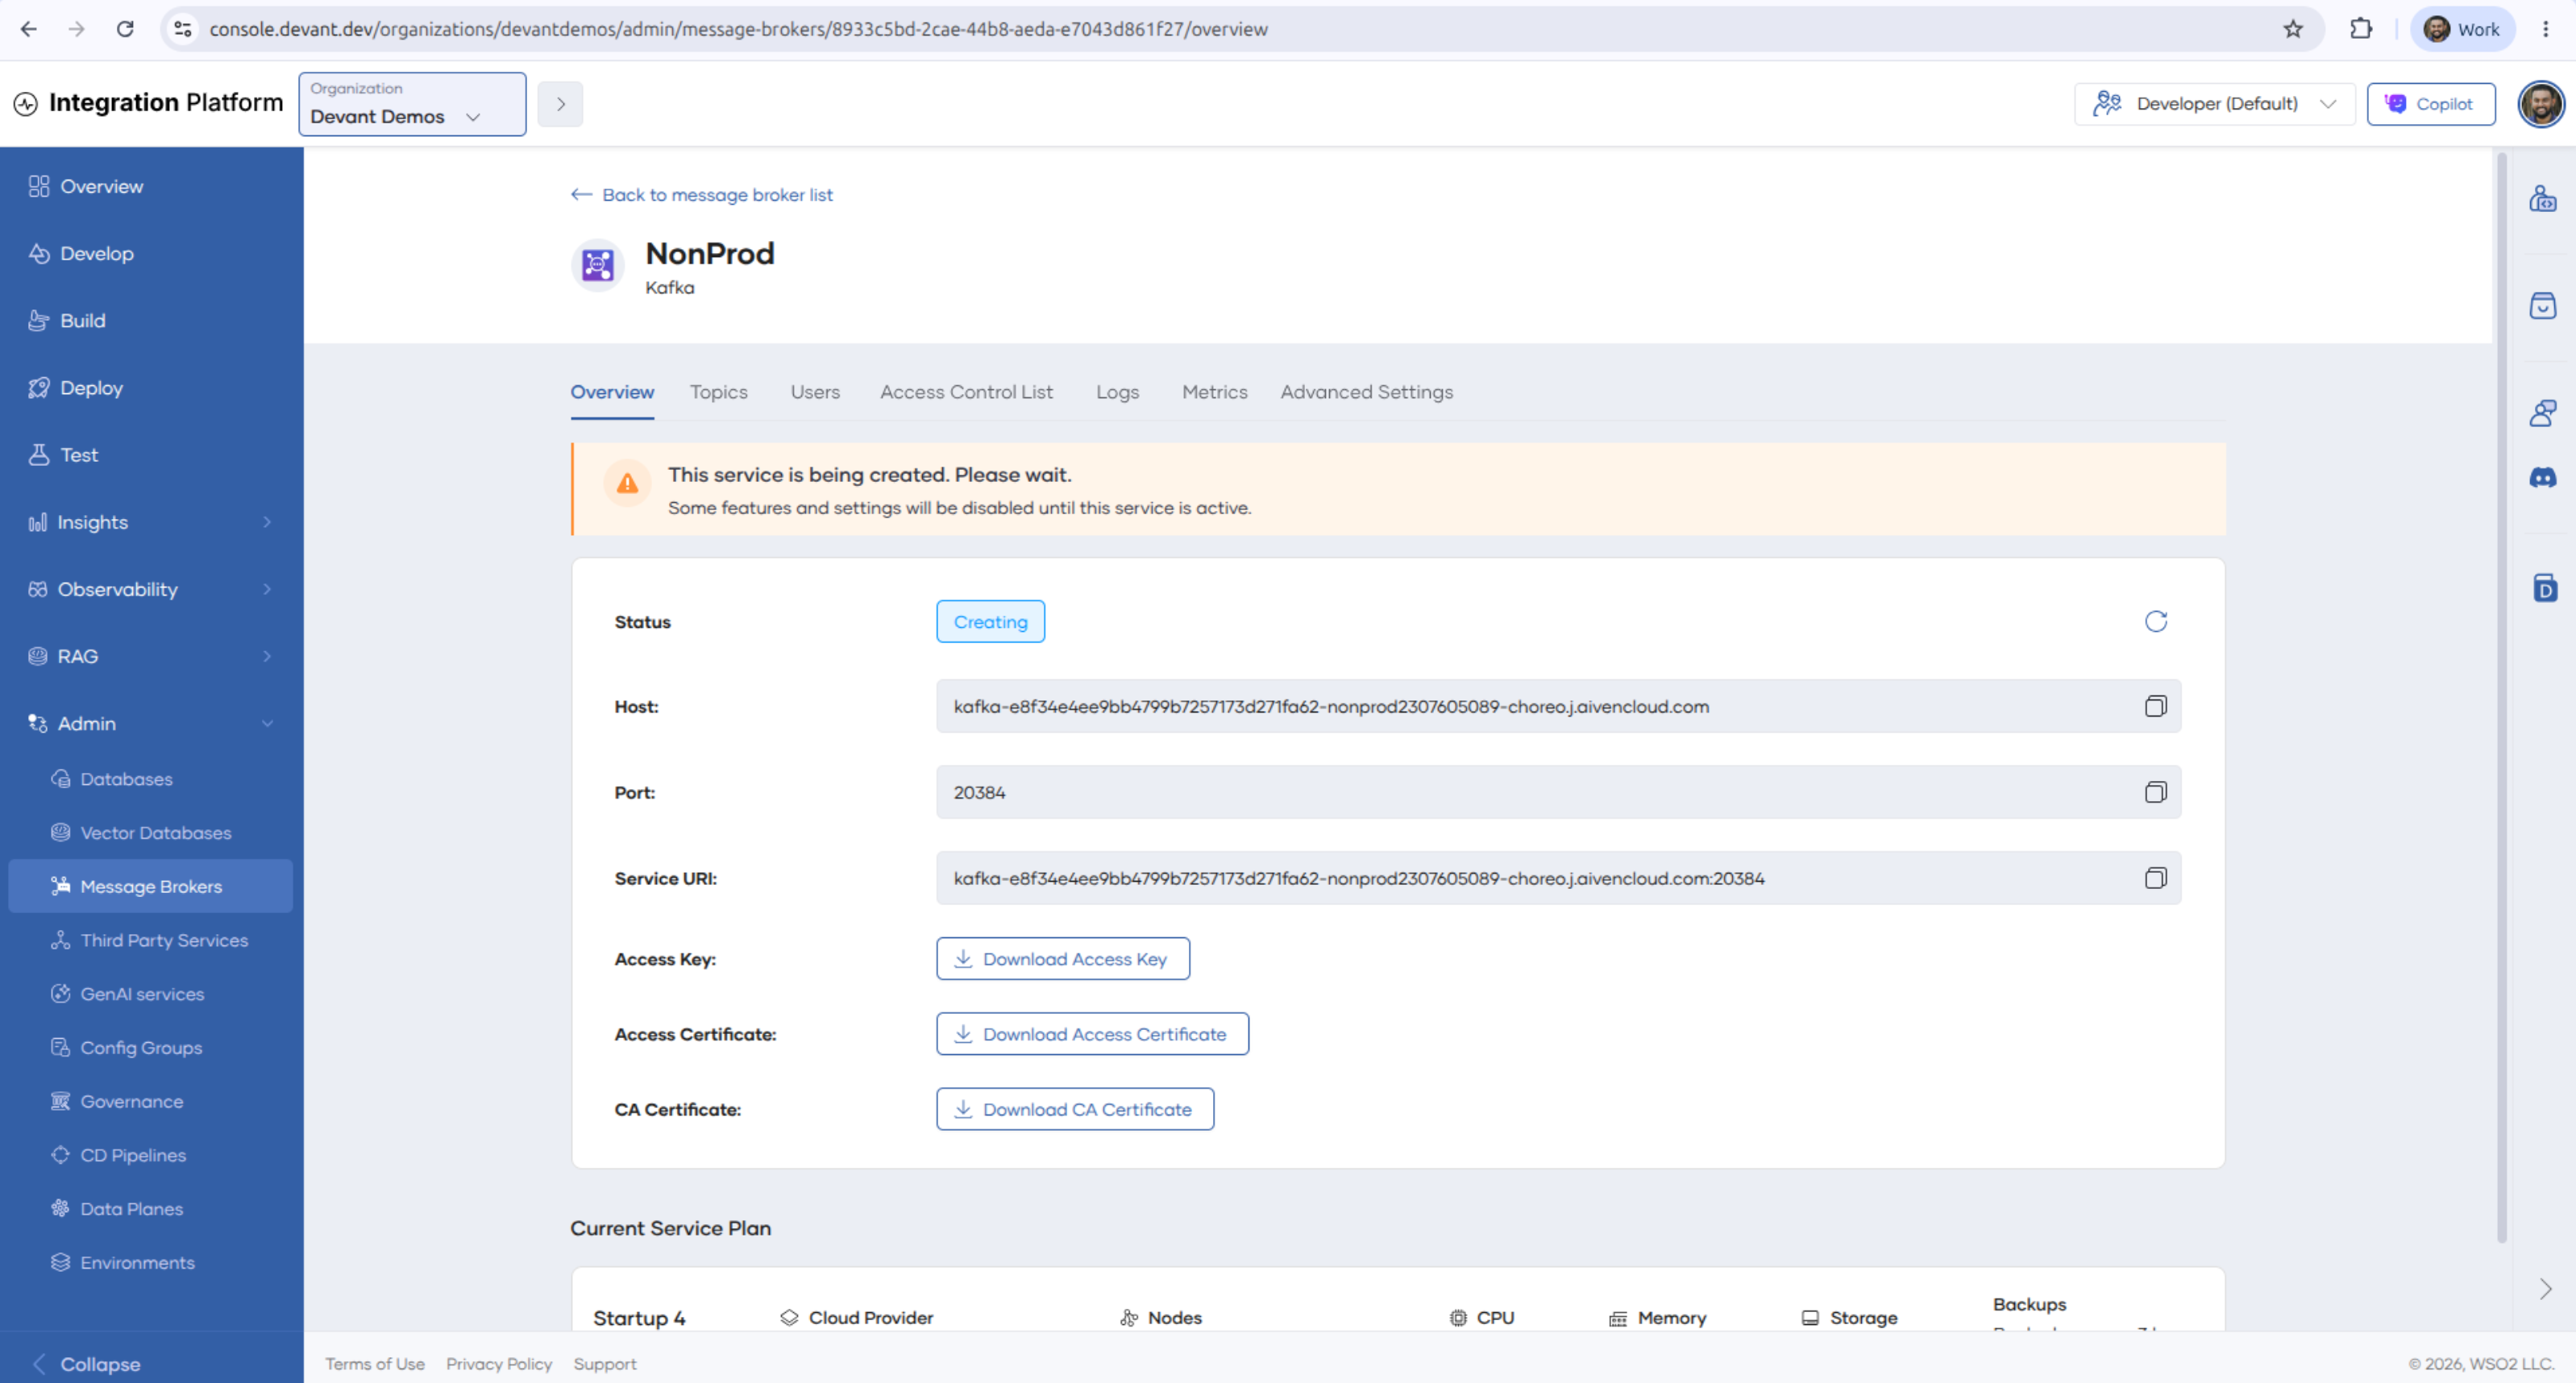Screen dimensions: 2576x1383
Task: Switch to the Topics tab
Action: click(718, 392)
